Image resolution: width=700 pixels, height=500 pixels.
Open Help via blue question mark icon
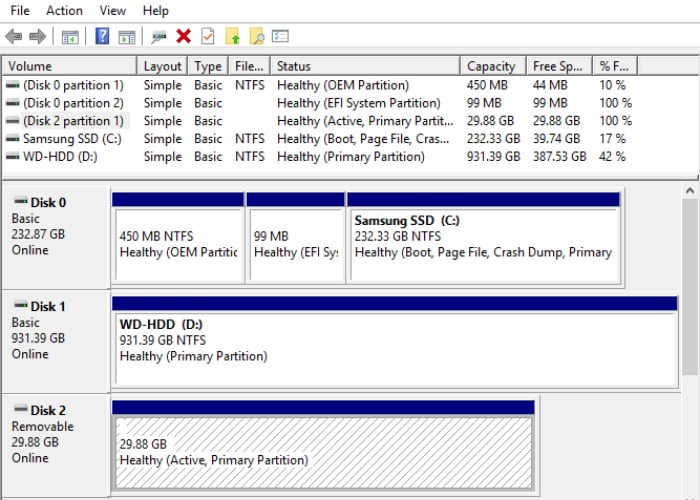(x=102, y=36)
